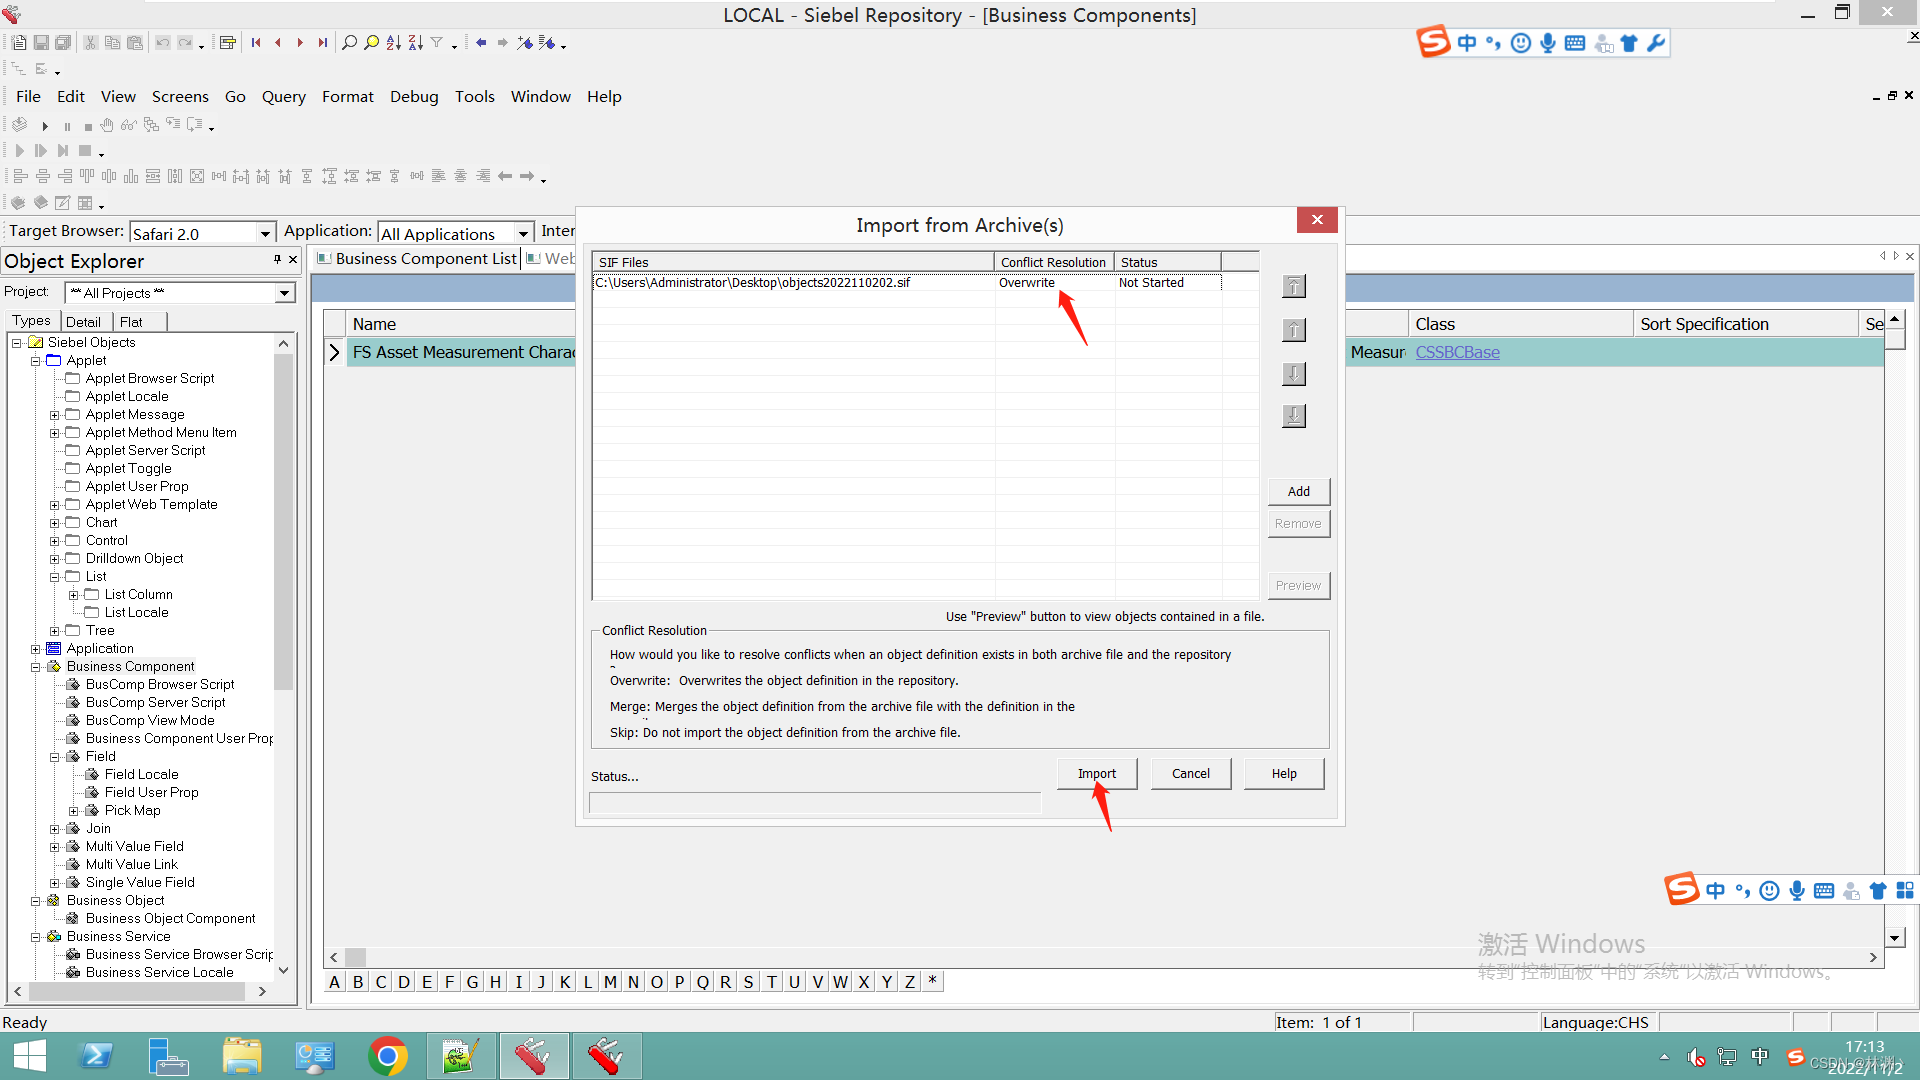This screenshot has width=1920, height=1080.
Task: Open Google Chrome from the taskbar
Action: 388,1056
